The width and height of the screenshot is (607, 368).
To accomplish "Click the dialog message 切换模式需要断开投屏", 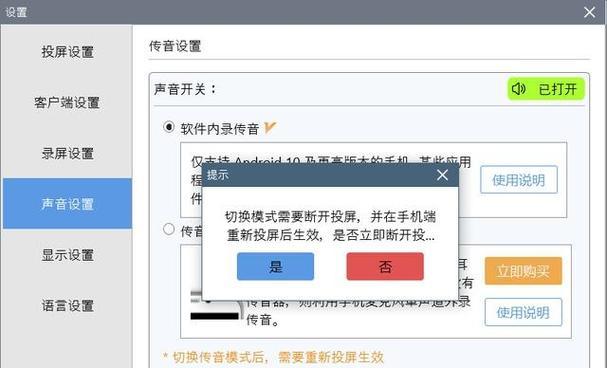I will 330,226.
